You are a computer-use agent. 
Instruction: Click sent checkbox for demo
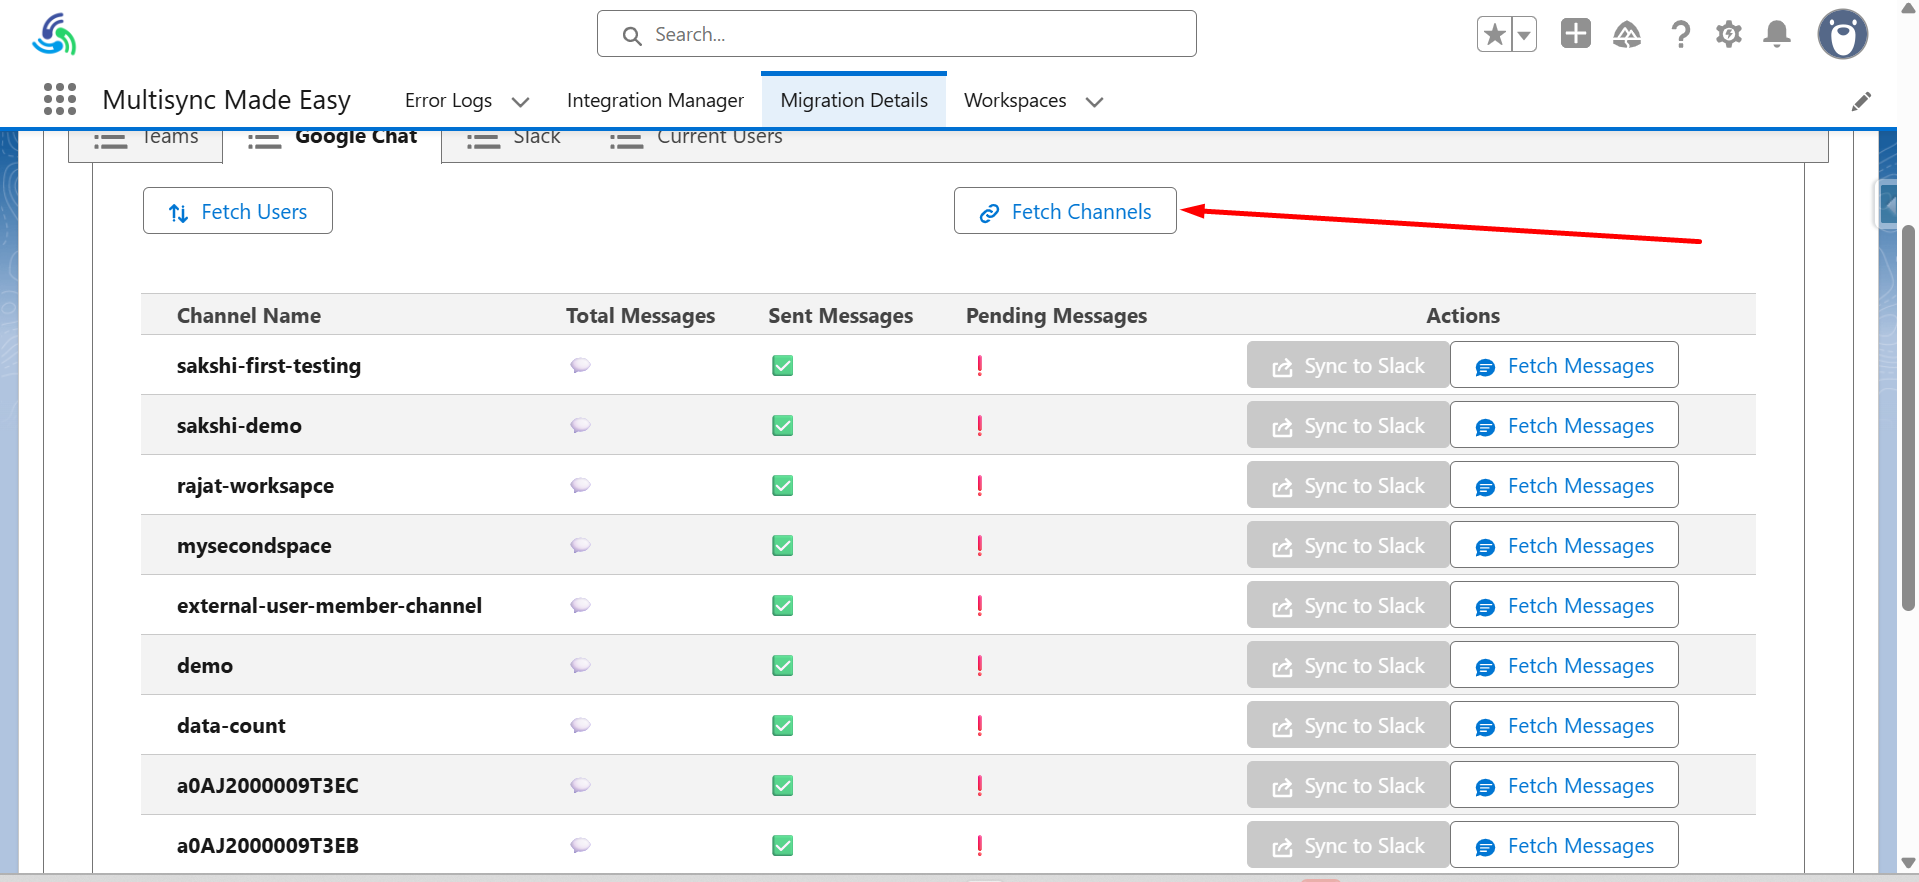point(783,666)
